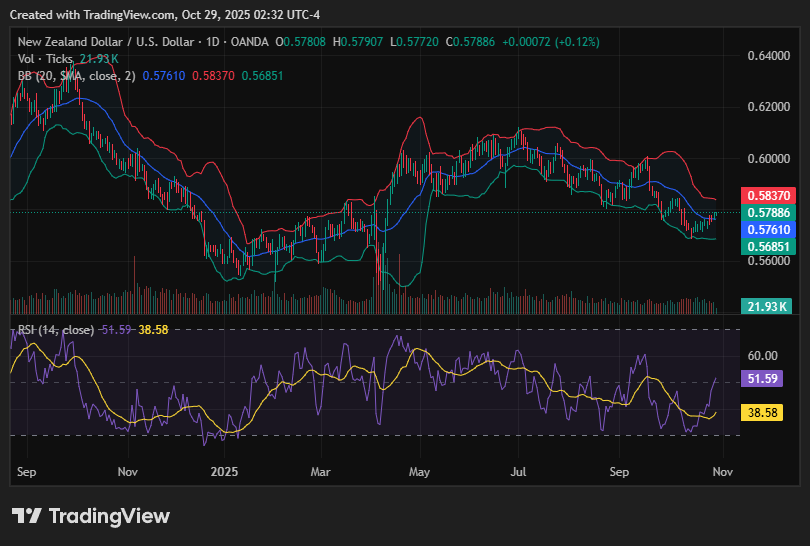Click the Mar time axis marker

pyautogui.click(x=321, y=469)
